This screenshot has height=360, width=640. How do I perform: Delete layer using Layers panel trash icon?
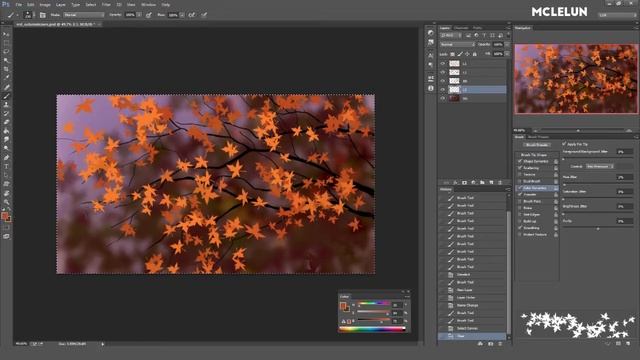tap(500, 182)
